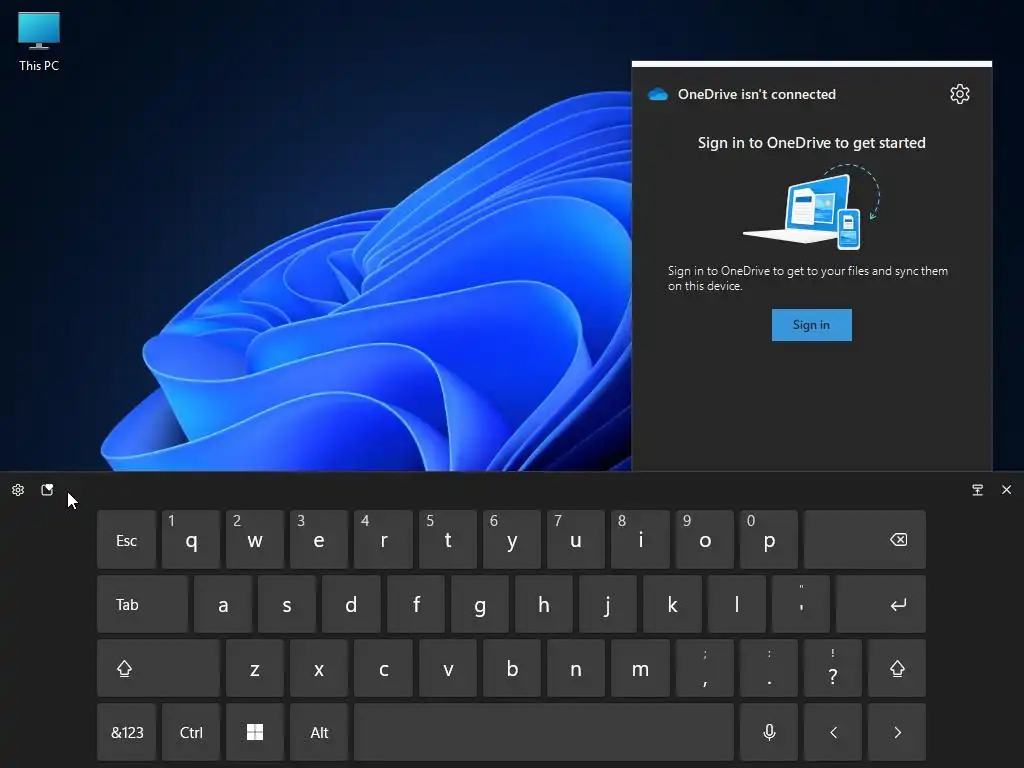Image resolution: width=1024 pixels, height=768 pixels.
Task: Tap the right arrow key
Action: [x=897, y=732]
